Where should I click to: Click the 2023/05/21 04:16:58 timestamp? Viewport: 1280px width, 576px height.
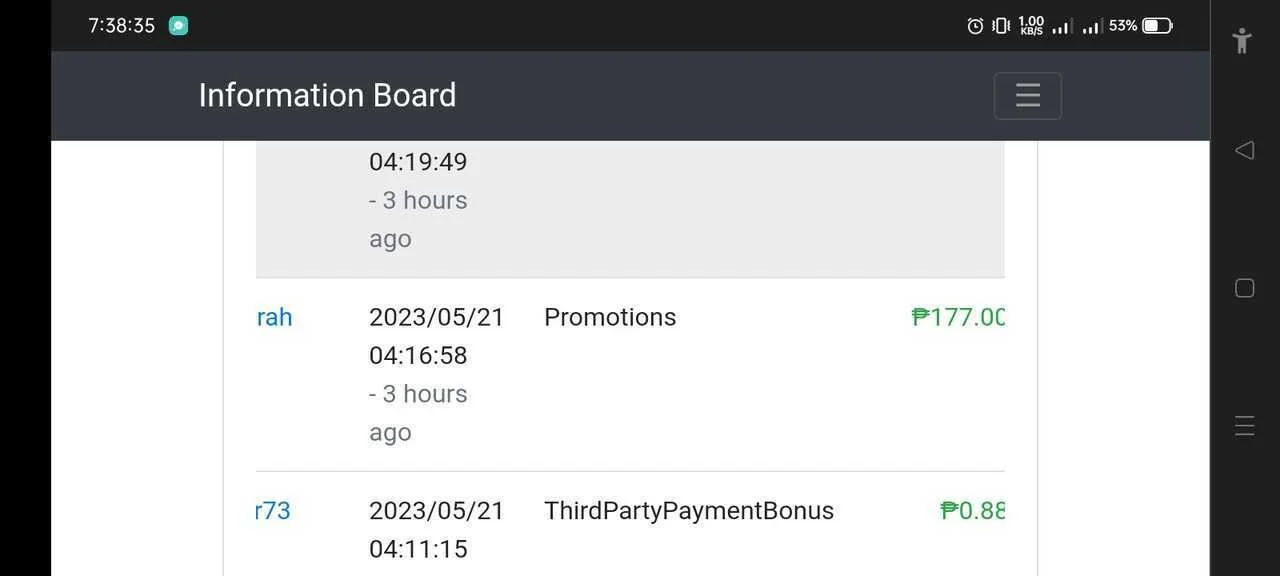pyautogui.click(x=437, y=336)
